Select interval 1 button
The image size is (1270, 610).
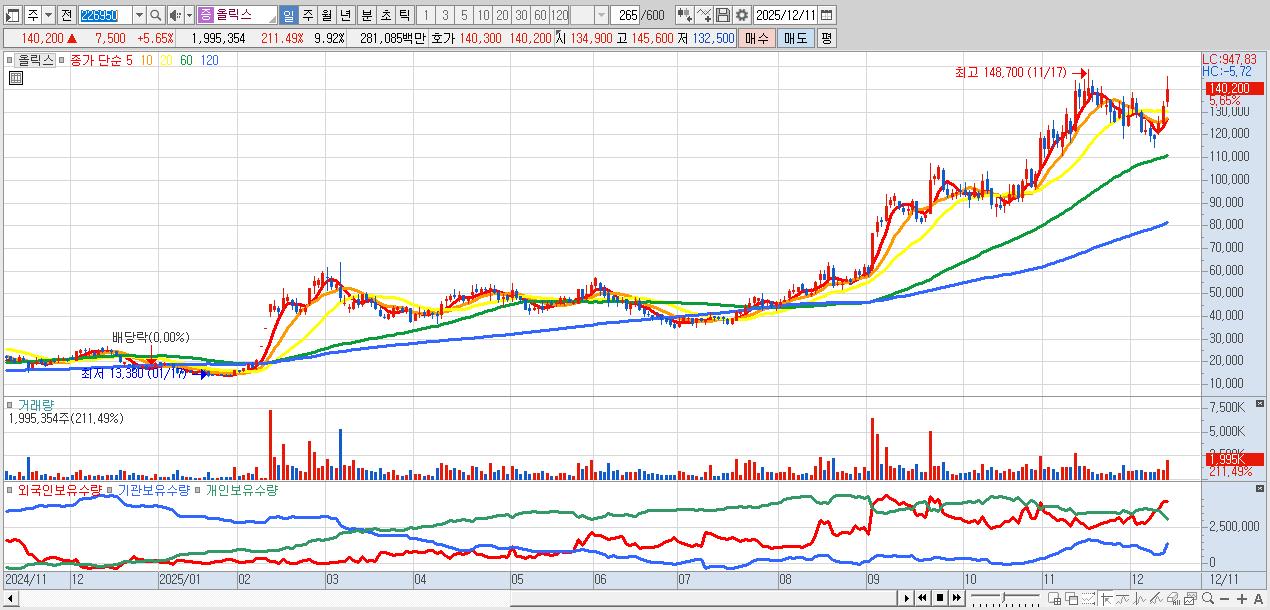coord(426,15)
